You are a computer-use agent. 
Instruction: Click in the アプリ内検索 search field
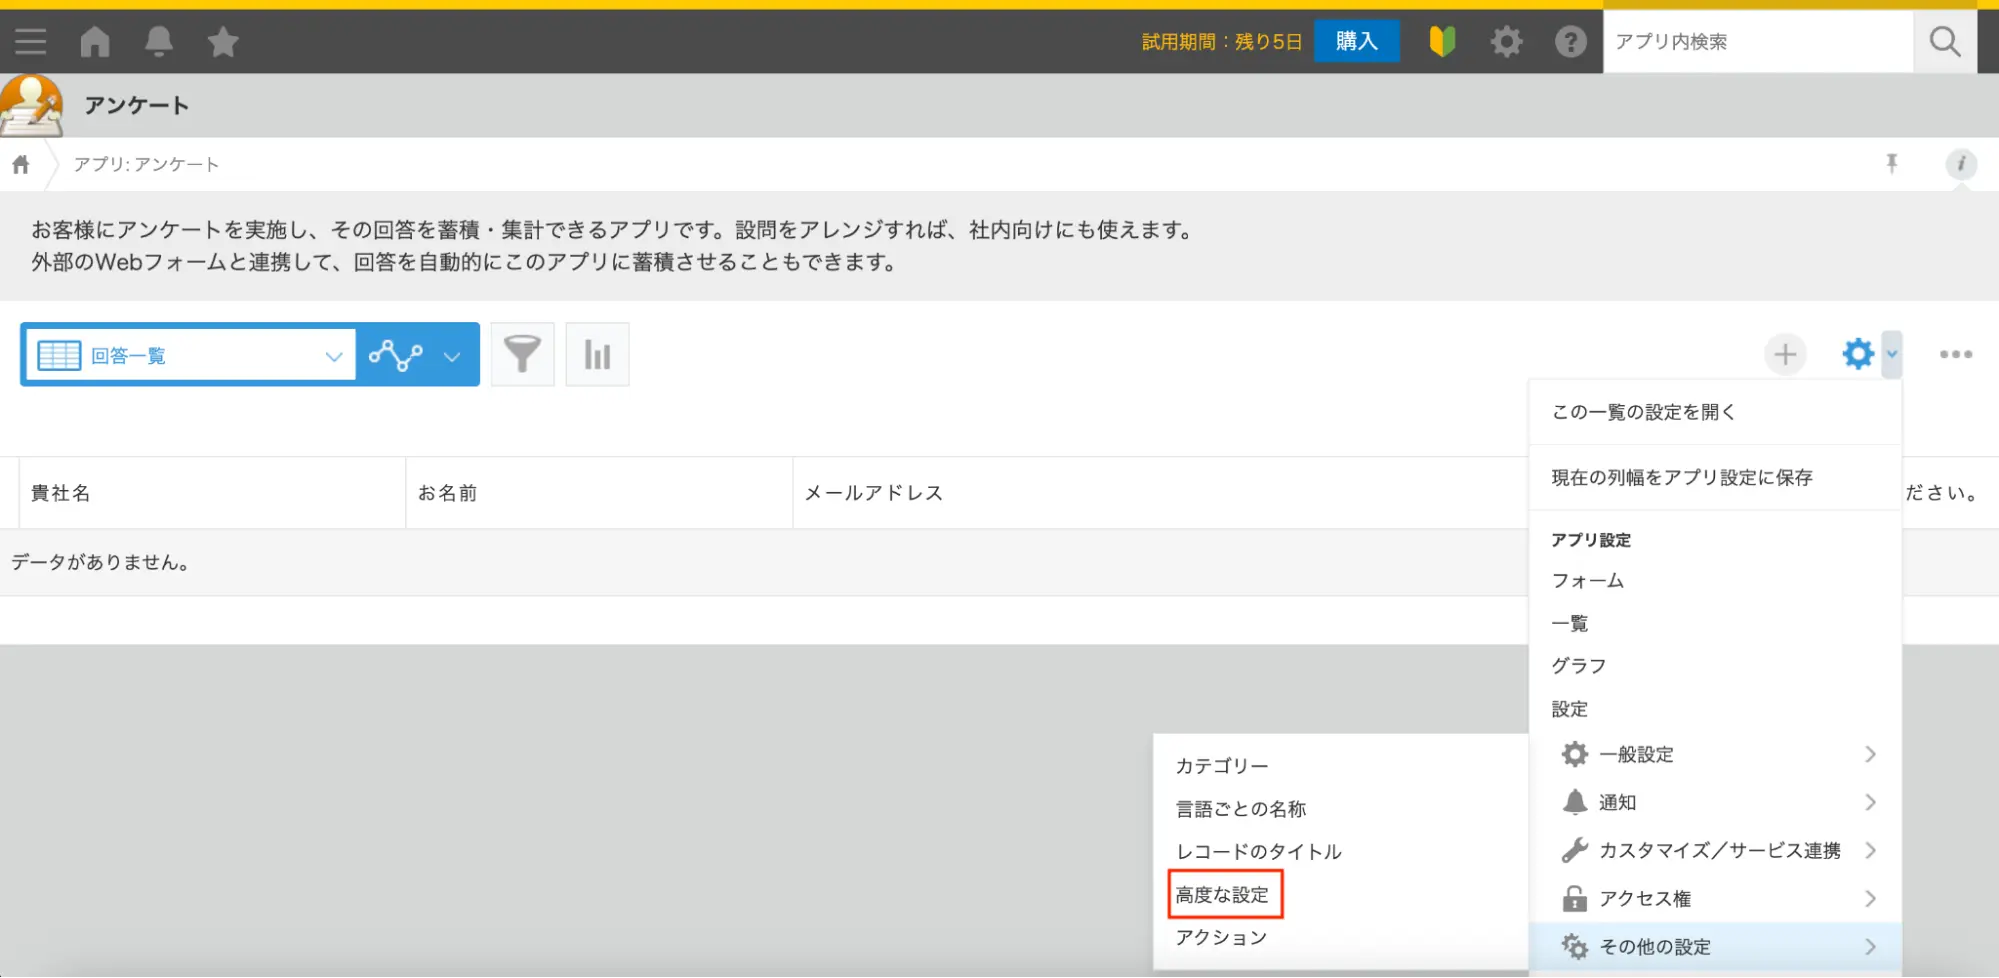pos(1756,41)
